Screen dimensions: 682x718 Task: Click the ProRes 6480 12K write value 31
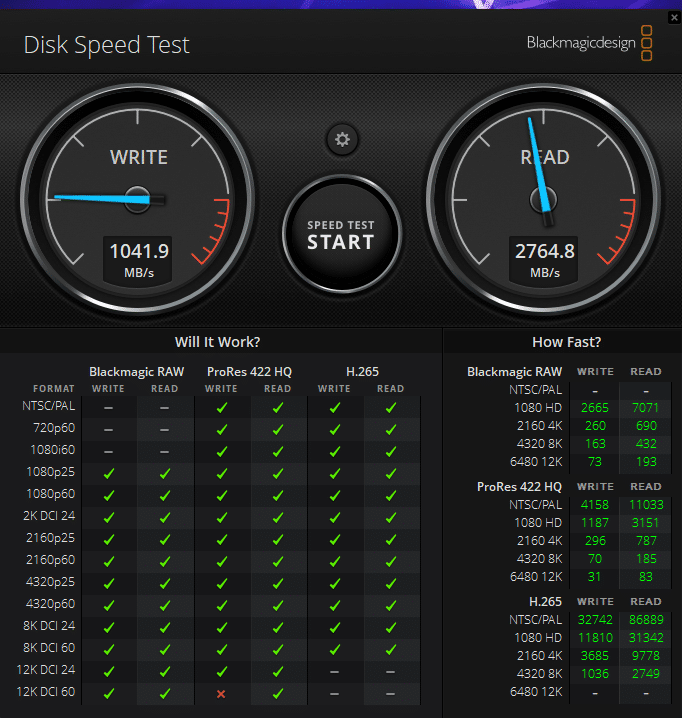594,577
